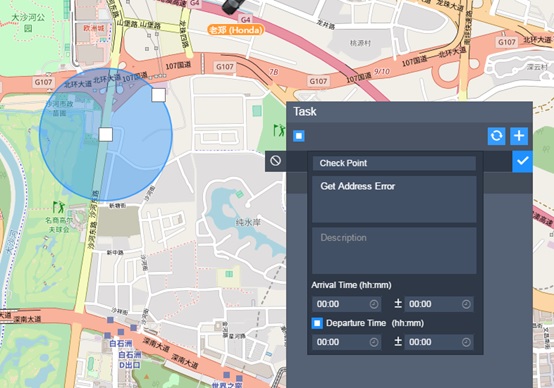Open clock picker in Arrival tolerance field
This screenshot has height=388, width=554.
pyautogui.click(x=466, y=304)
